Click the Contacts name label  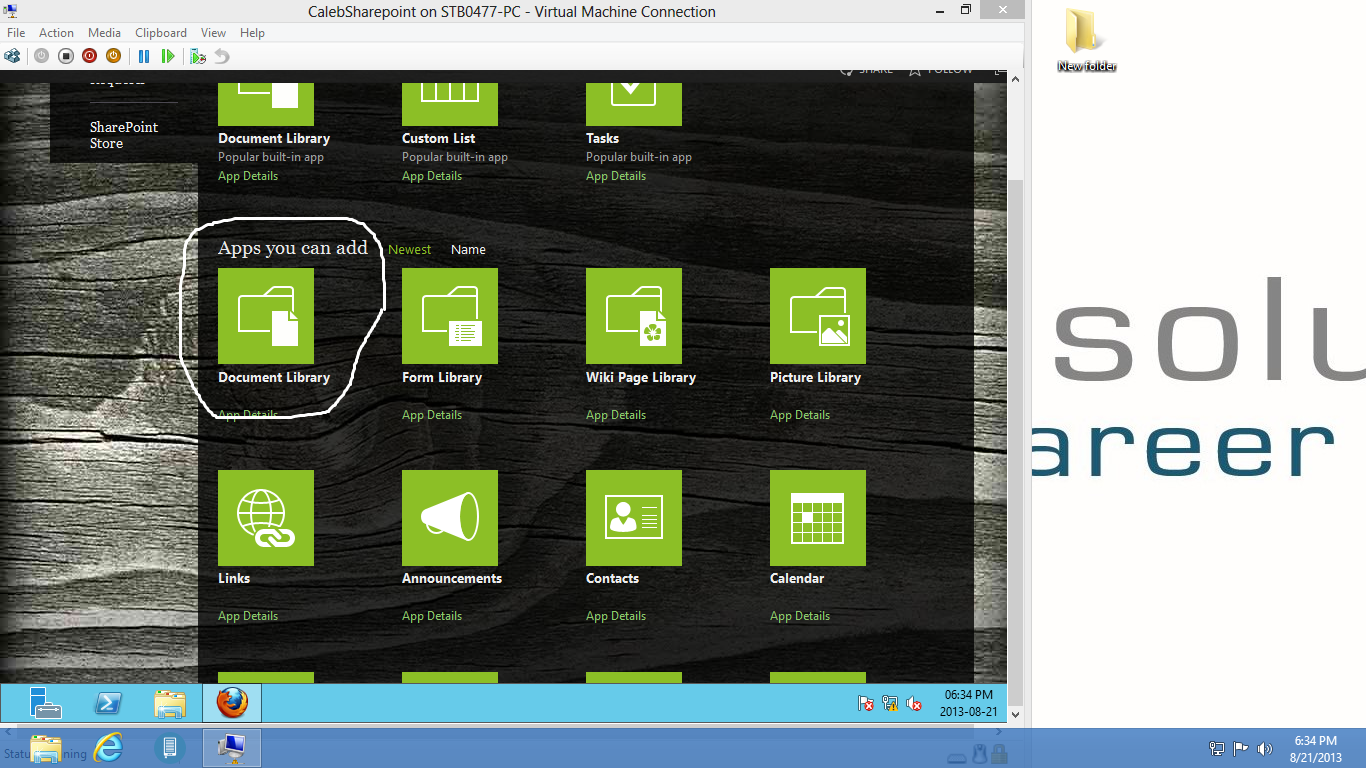[612, 578]
